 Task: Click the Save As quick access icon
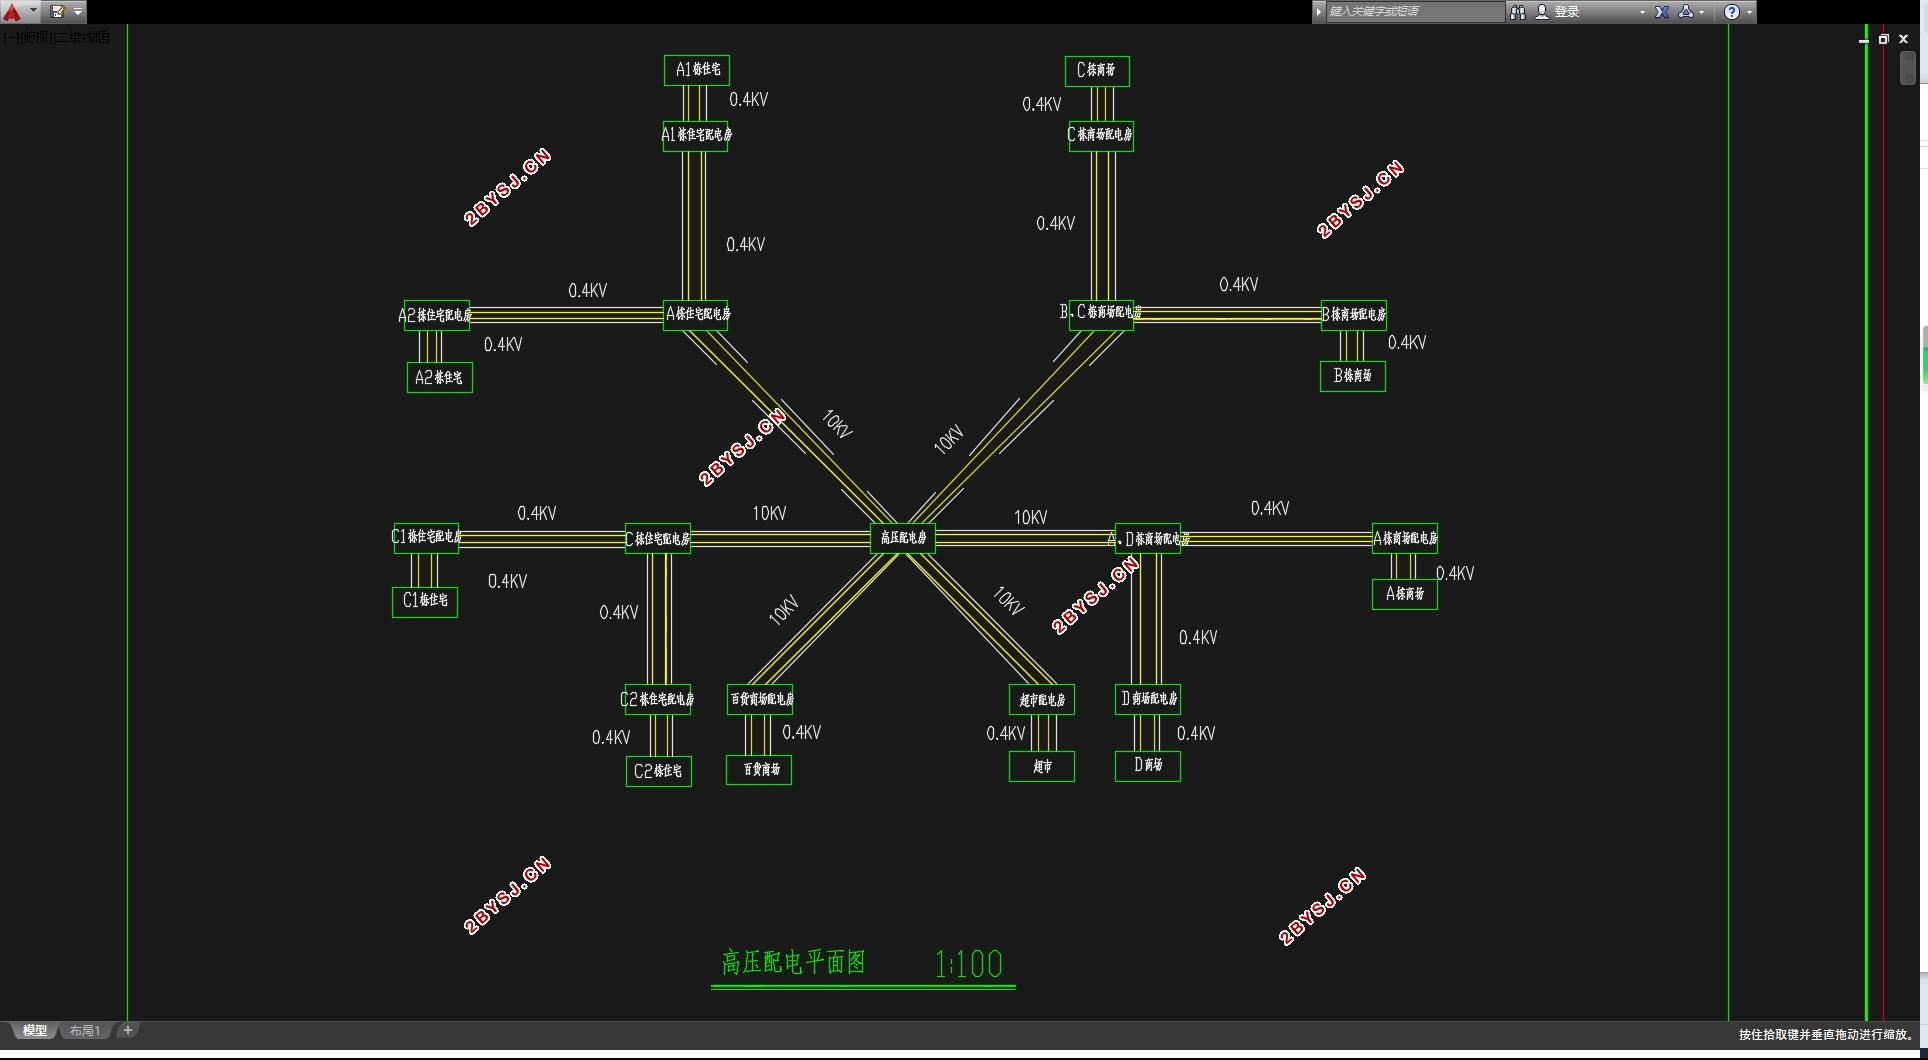click(x=58, y=12)
